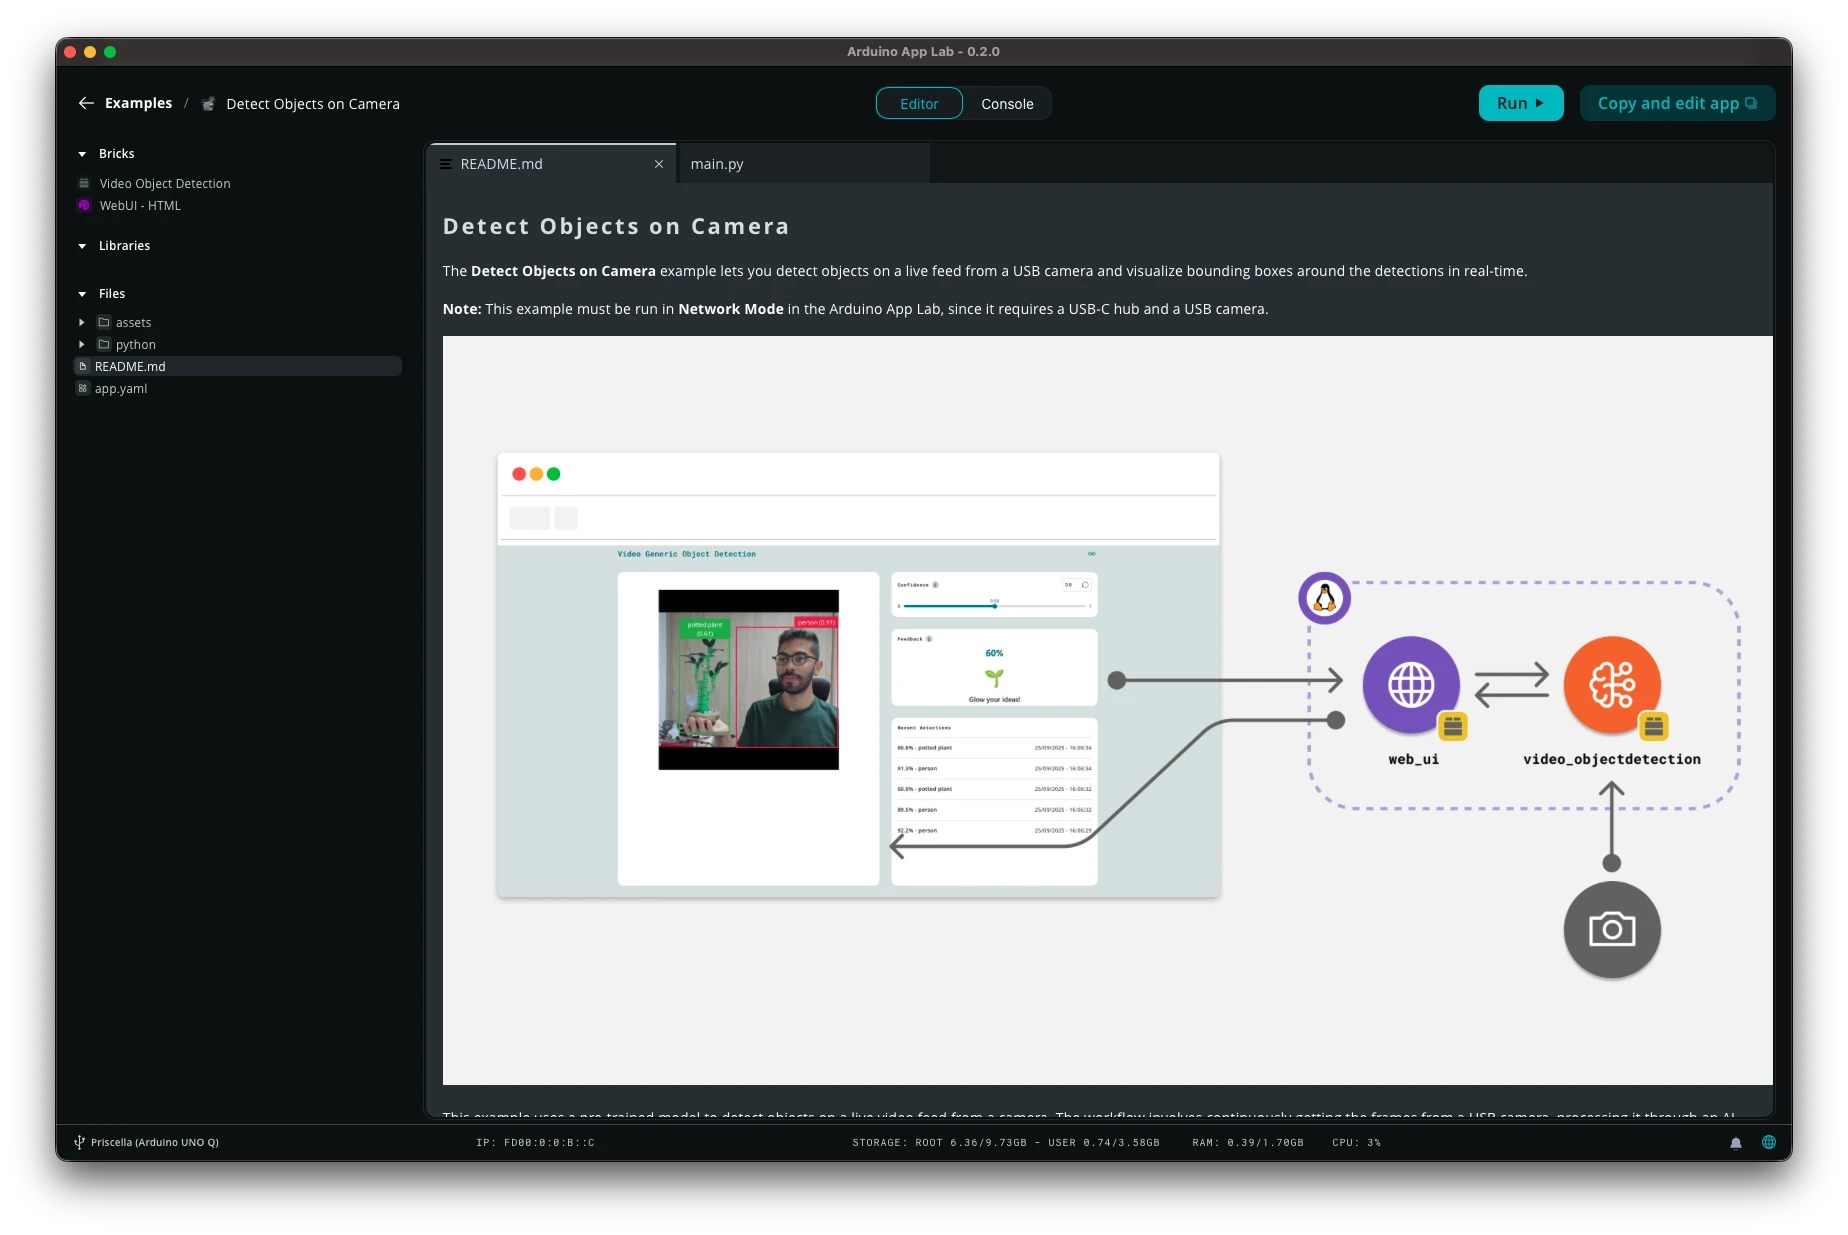Screen dimensions: 1848x1235
Task: Select README.md in the Files tree
Action: 130,367
